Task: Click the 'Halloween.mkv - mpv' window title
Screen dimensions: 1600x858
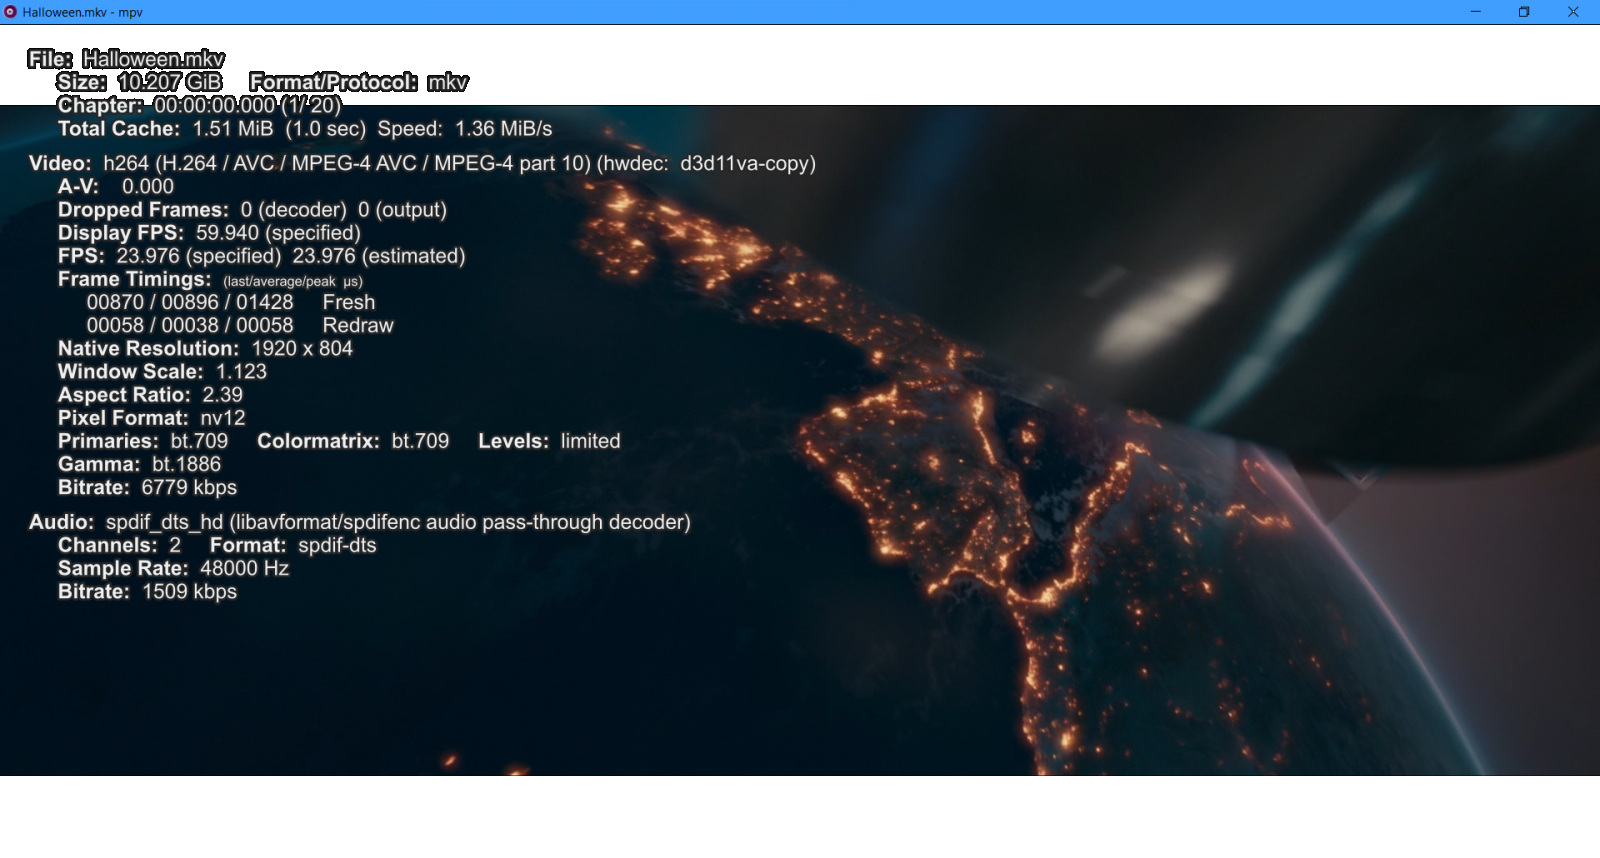Action: 83,12
